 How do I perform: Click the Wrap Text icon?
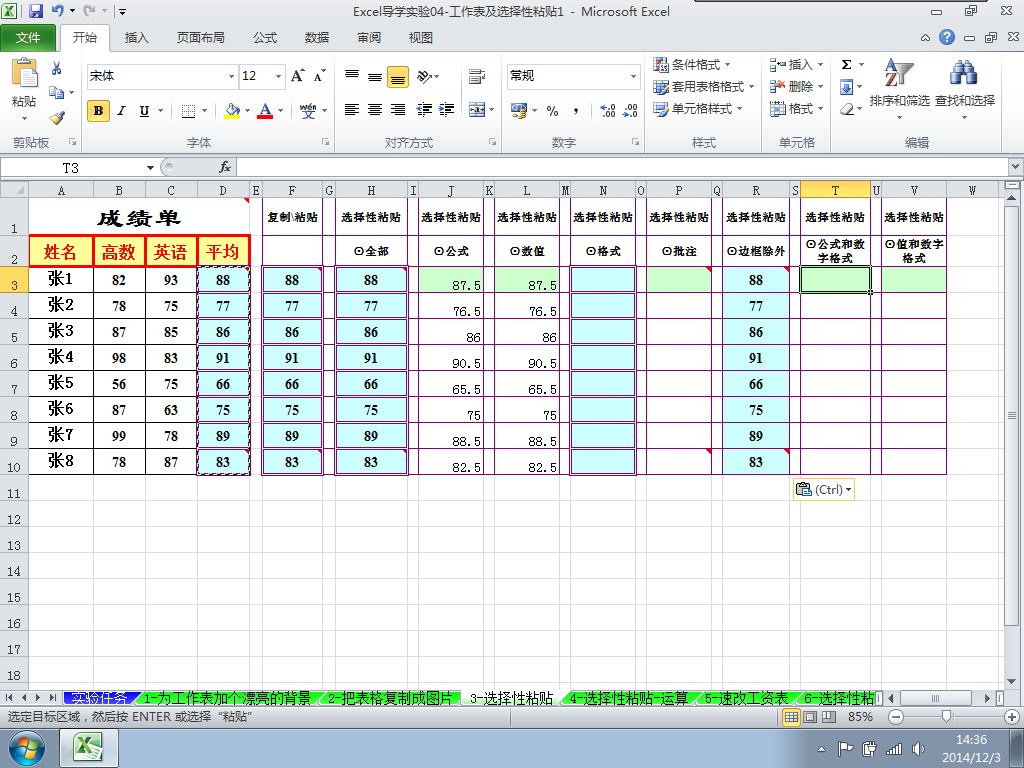pos(477,76)
